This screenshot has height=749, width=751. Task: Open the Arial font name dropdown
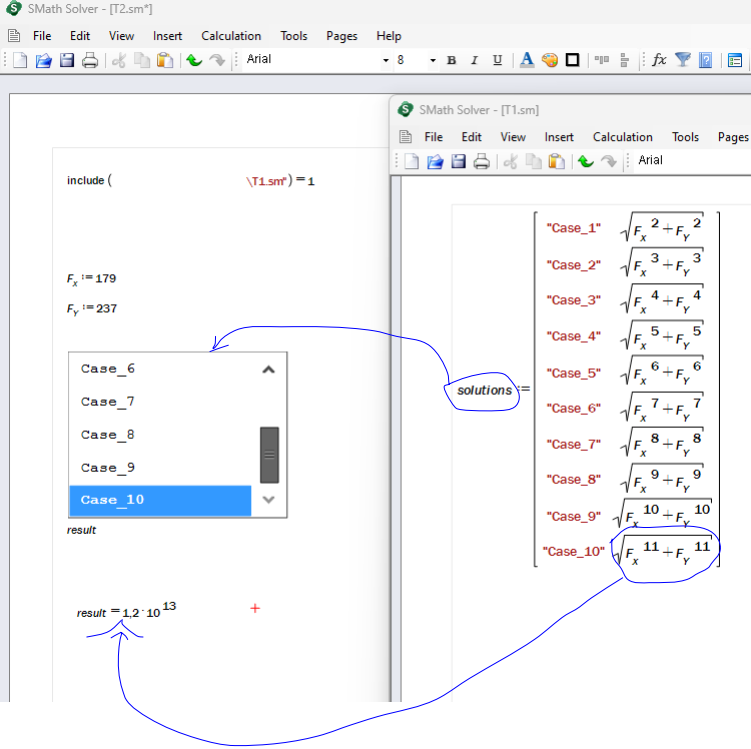coord(385,60)
